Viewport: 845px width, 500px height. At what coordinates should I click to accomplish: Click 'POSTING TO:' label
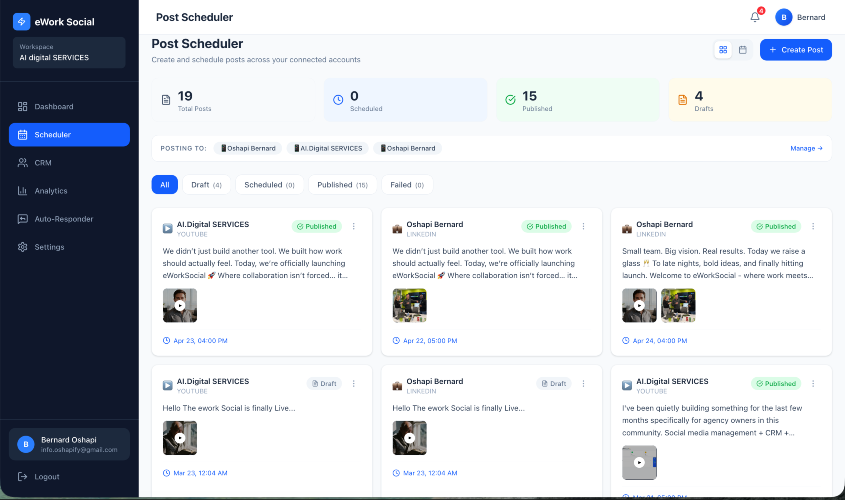tap(183, 148)
